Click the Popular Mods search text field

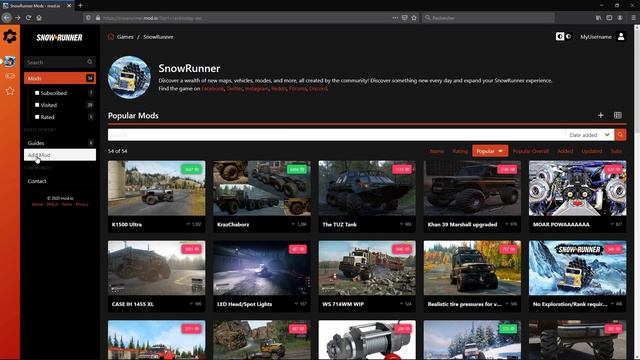click(336, 135)
